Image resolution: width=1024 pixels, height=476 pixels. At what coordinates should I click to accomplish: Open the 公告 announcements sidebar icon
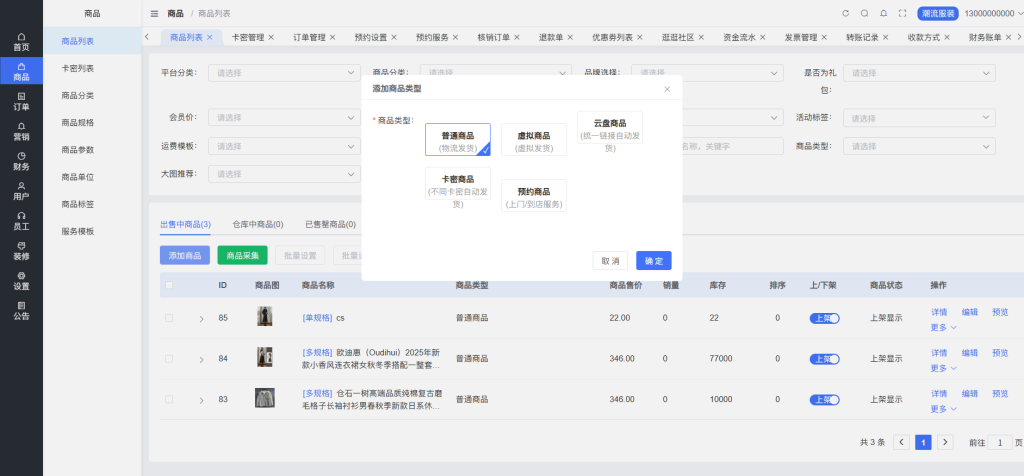tap(21, 311)
